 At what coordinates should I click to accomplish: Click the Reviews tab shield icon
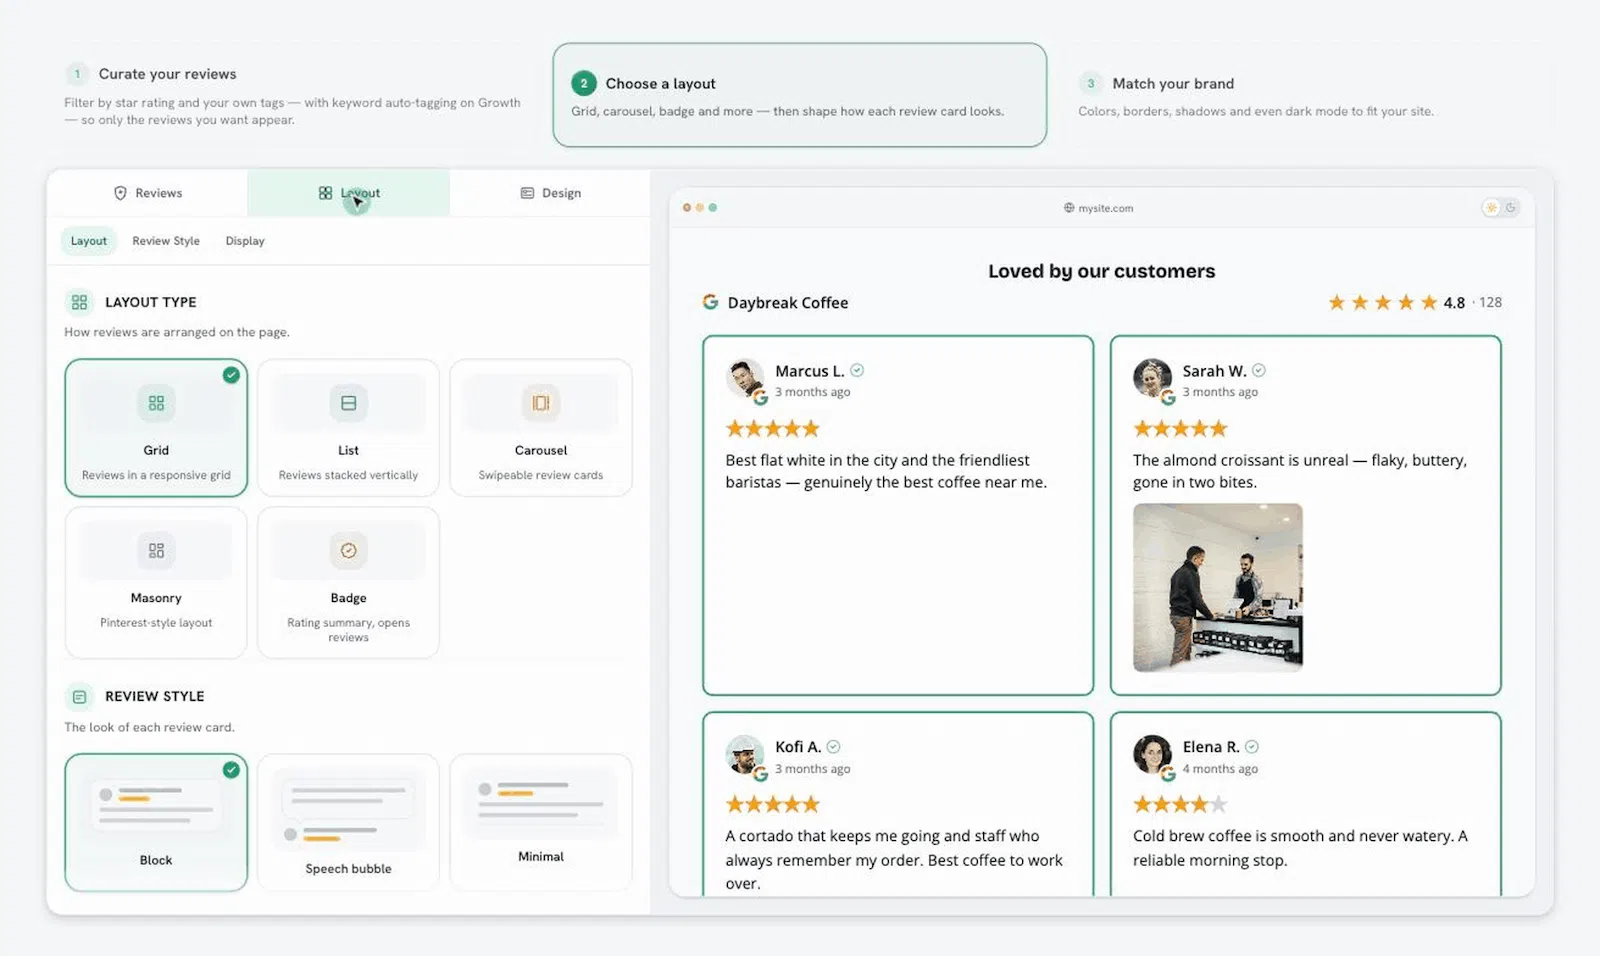121,193
